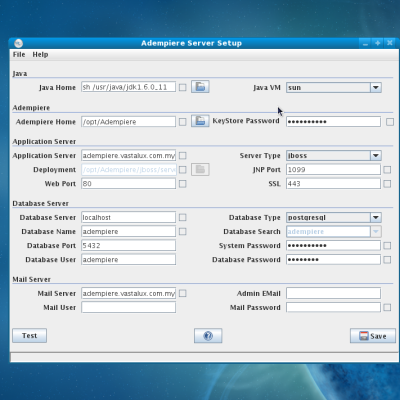Click the empty Admin EMail field
This screenshot has width=400, height=400.
tap(333, 293)
